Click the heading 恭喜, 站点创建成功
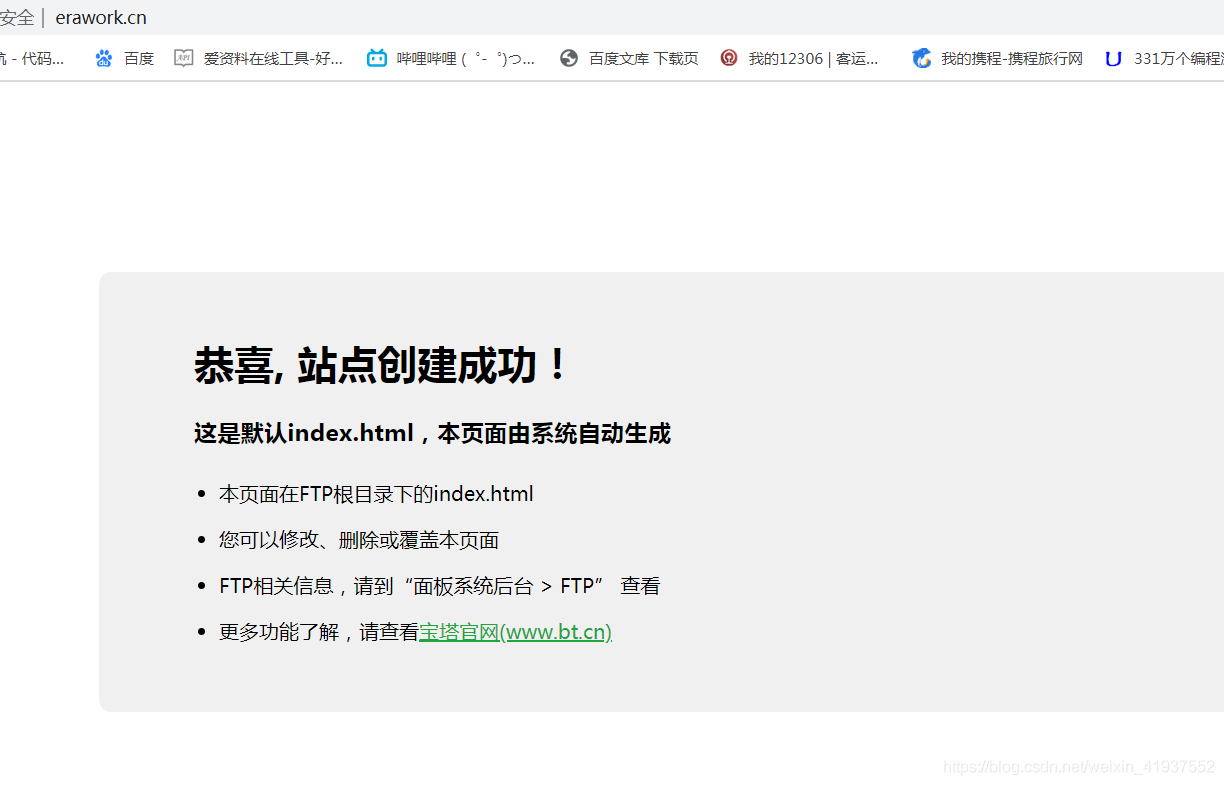The image size is (1224, 785). point(379,366)
